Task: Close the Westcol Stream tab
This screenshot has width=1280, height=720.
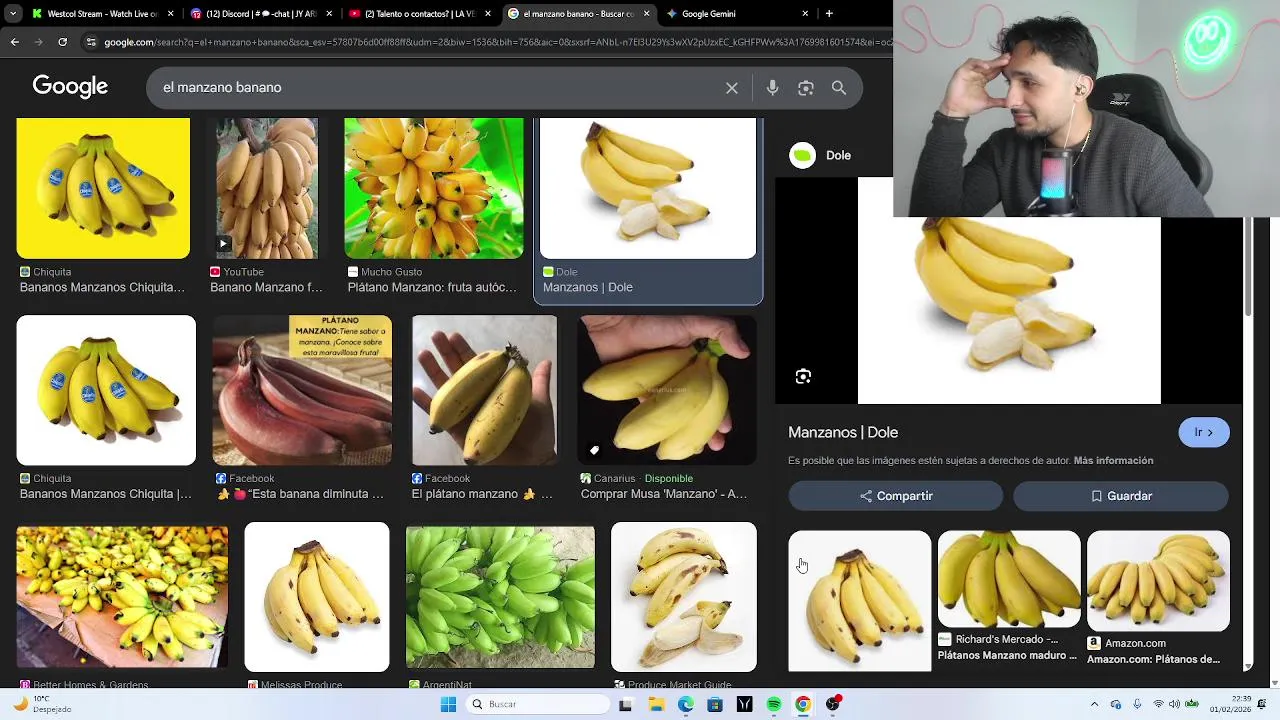Action: 171,14
